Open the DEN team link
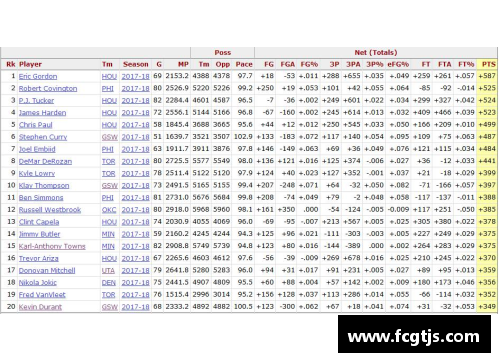The height and width of the screenshot is (362, 500). tap(109, 283)
